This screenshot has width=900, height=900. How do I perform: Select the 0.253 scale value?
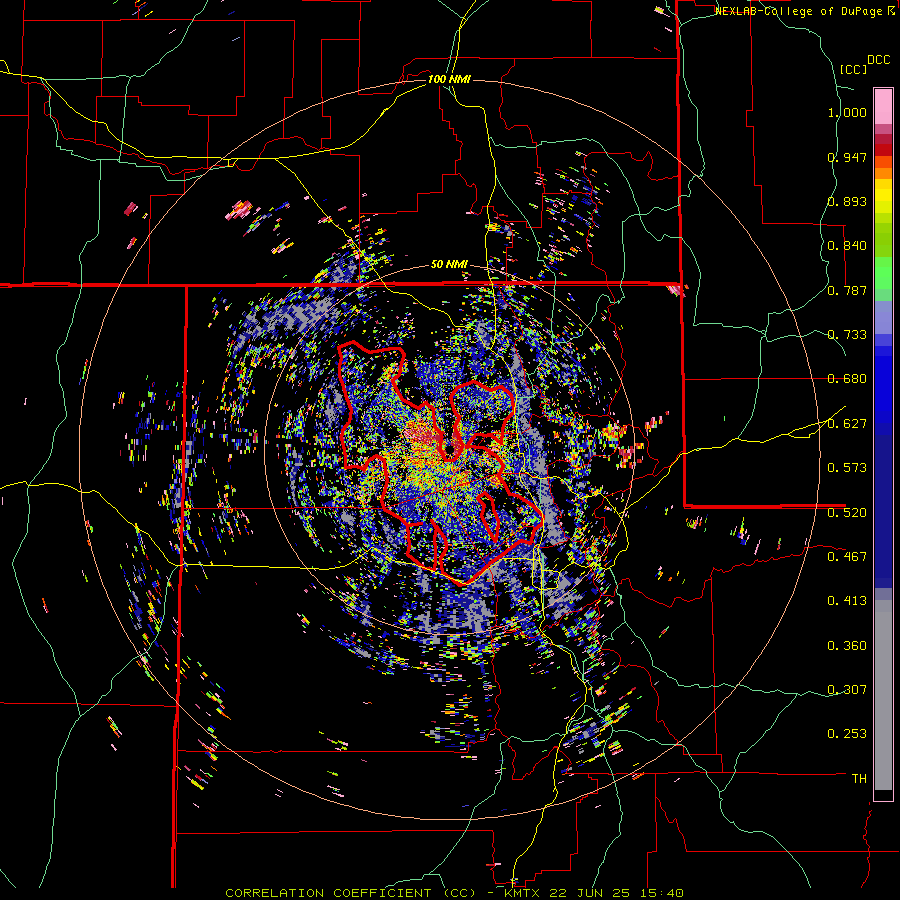847,734
